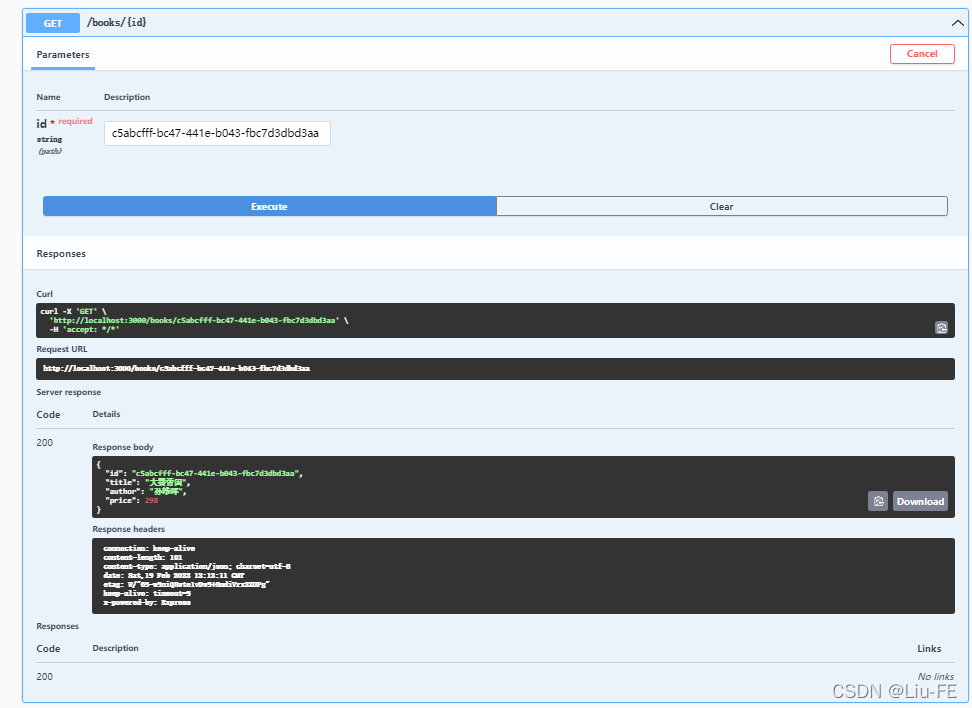Select the "id" line in response body
The image size is (972, 708).
pos(204,473)
